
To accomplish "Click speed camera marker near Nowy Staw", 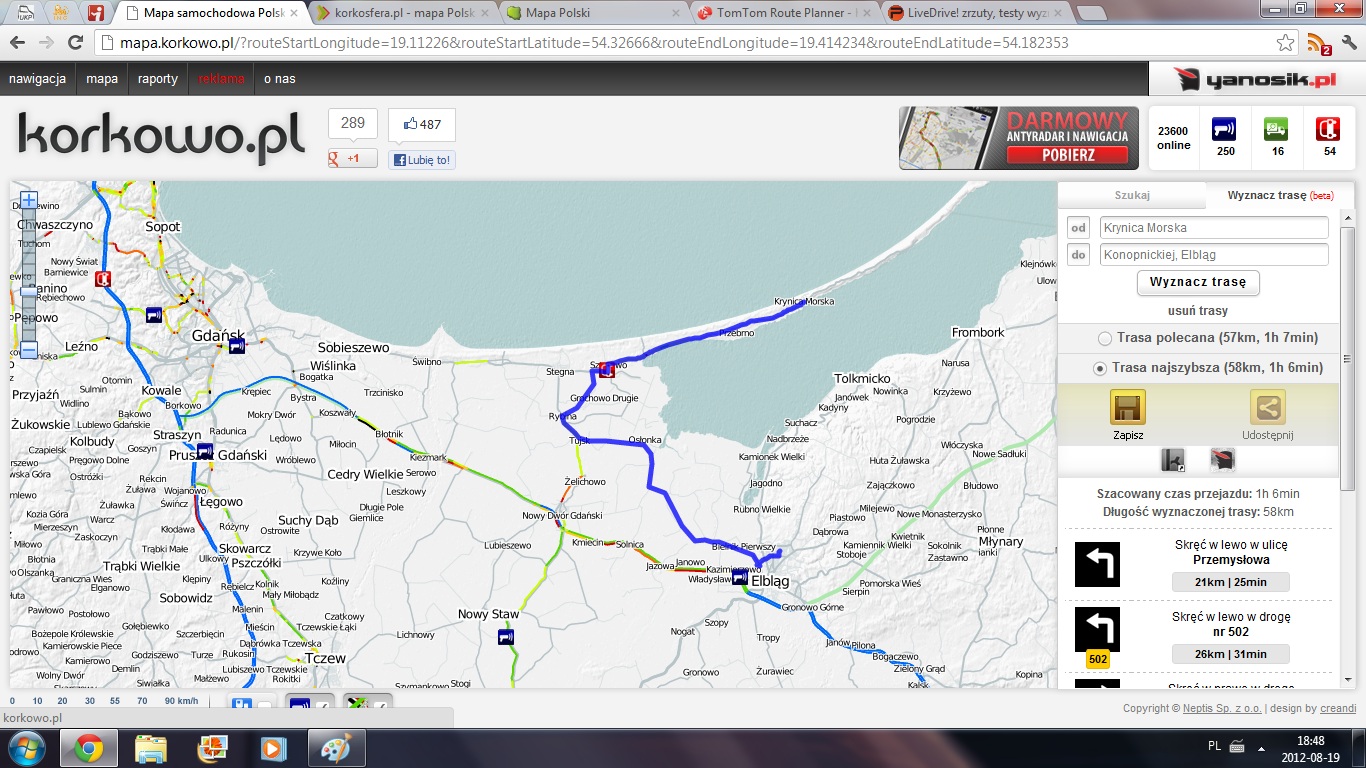I will (506, 636).
